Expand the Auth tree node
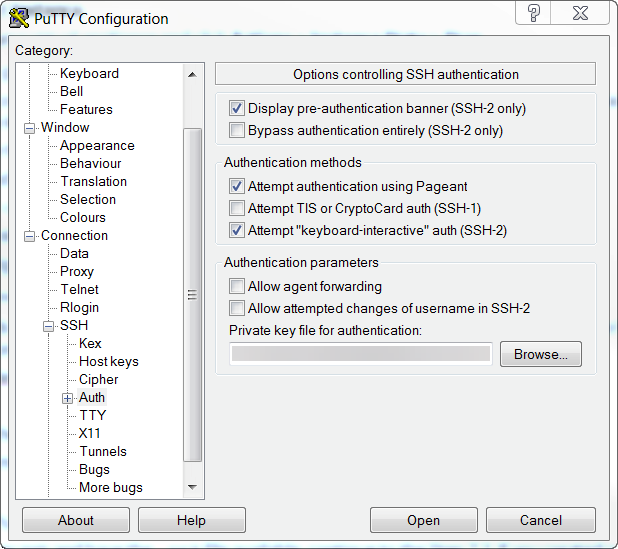Image resolution: width=618 pixels, height=549 pixels. 67,398
